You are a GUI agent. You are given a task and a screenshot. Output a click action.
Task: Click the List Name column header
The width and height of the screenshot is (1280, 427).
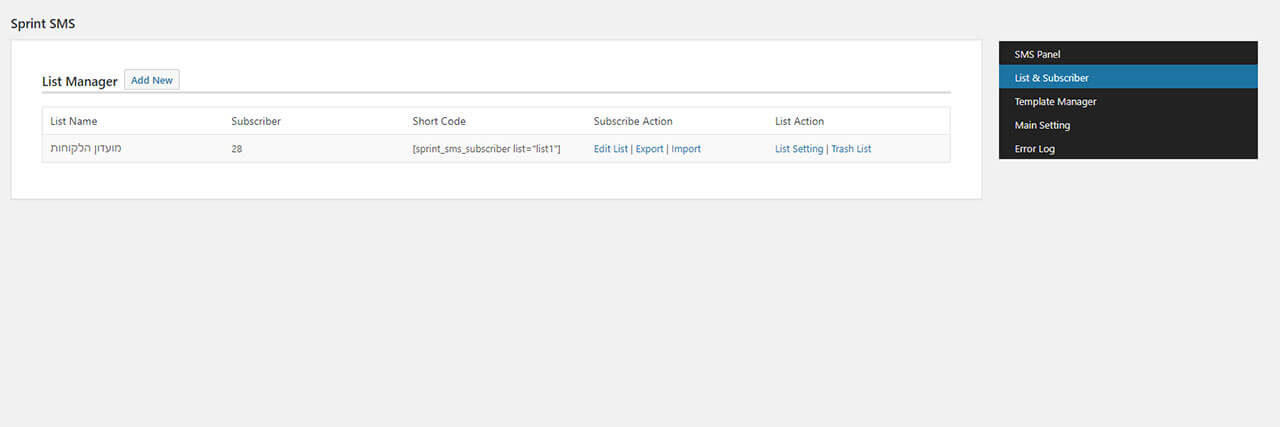(74, 121)
